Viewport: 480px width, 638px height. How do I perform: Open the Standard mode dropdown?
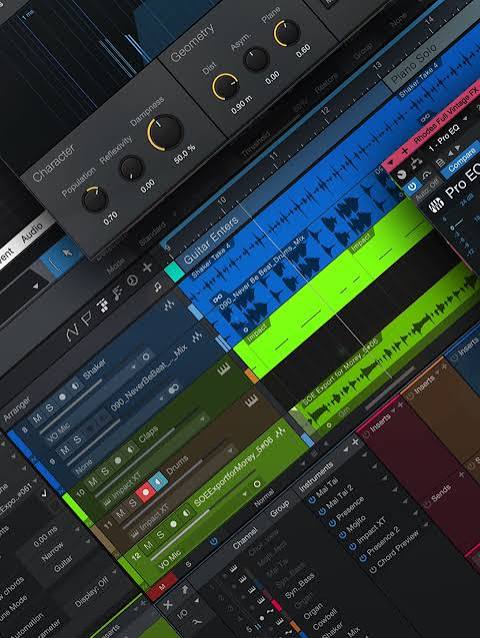tap(154, 236)
